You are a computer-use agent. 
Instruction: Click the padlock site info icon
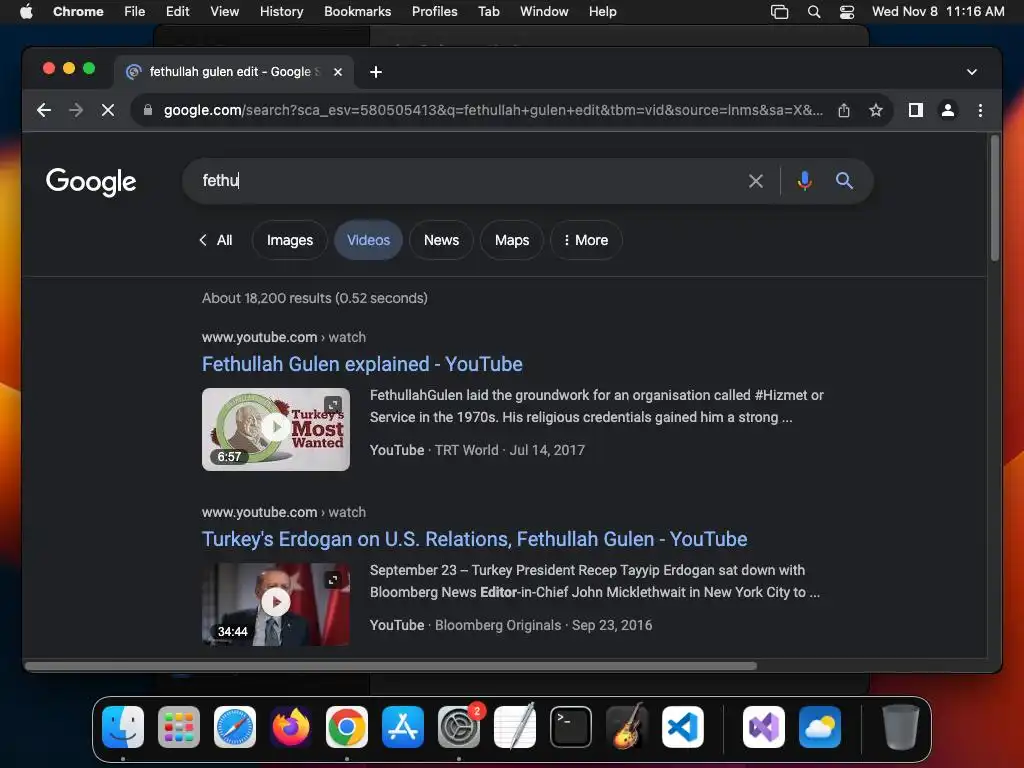coord(148,110)
